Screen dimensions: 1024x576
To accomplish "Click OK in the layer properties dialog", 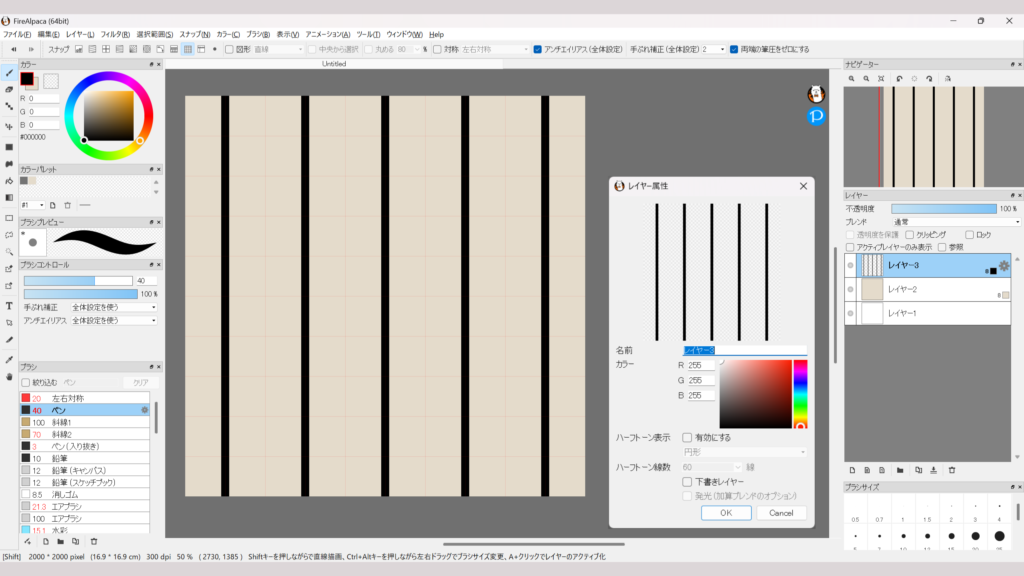I will (x=726, y=512).
